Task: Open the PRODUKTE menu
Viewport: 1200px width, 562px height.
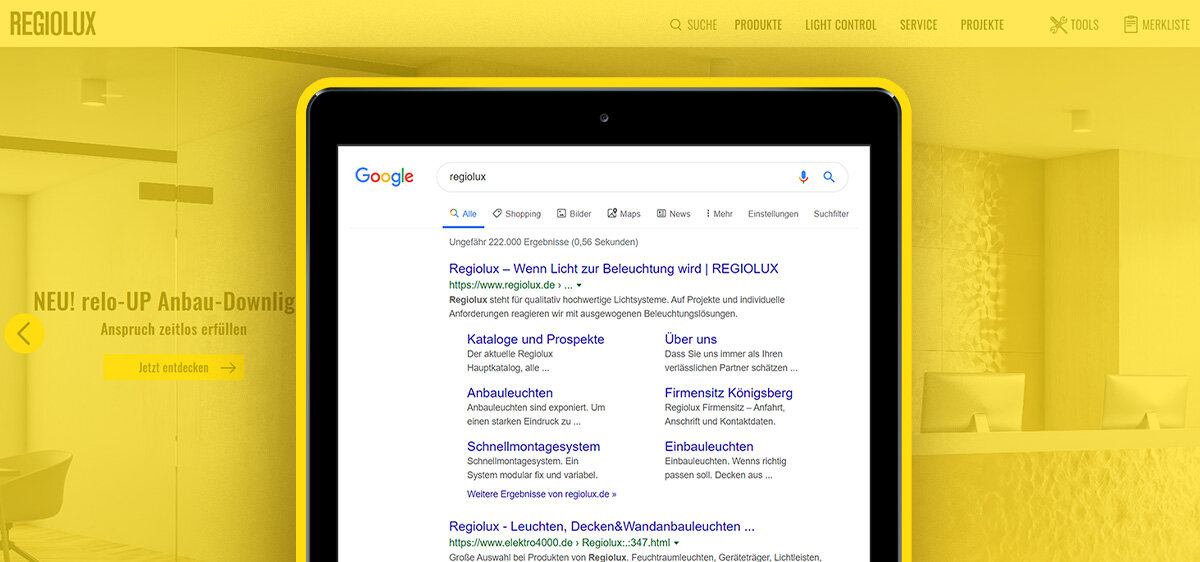Action: point(758,25)
